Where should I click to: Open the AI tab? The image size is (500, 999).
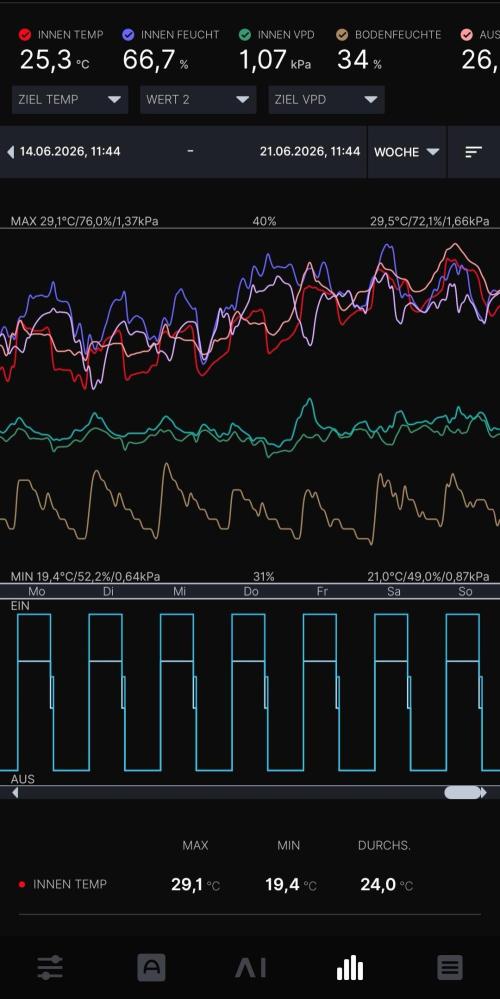pos(250,968)
